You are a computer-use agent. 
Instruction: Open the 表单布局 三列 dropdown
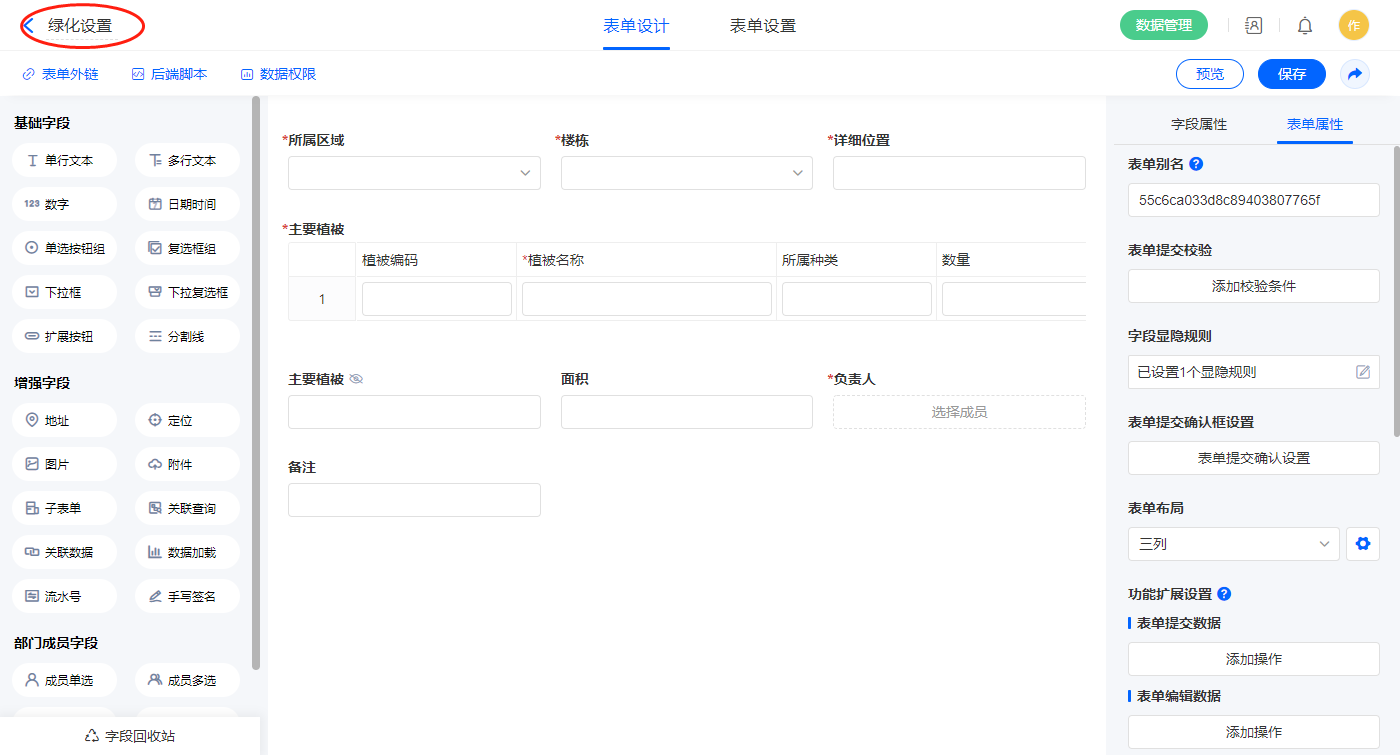coord(1233,544)
